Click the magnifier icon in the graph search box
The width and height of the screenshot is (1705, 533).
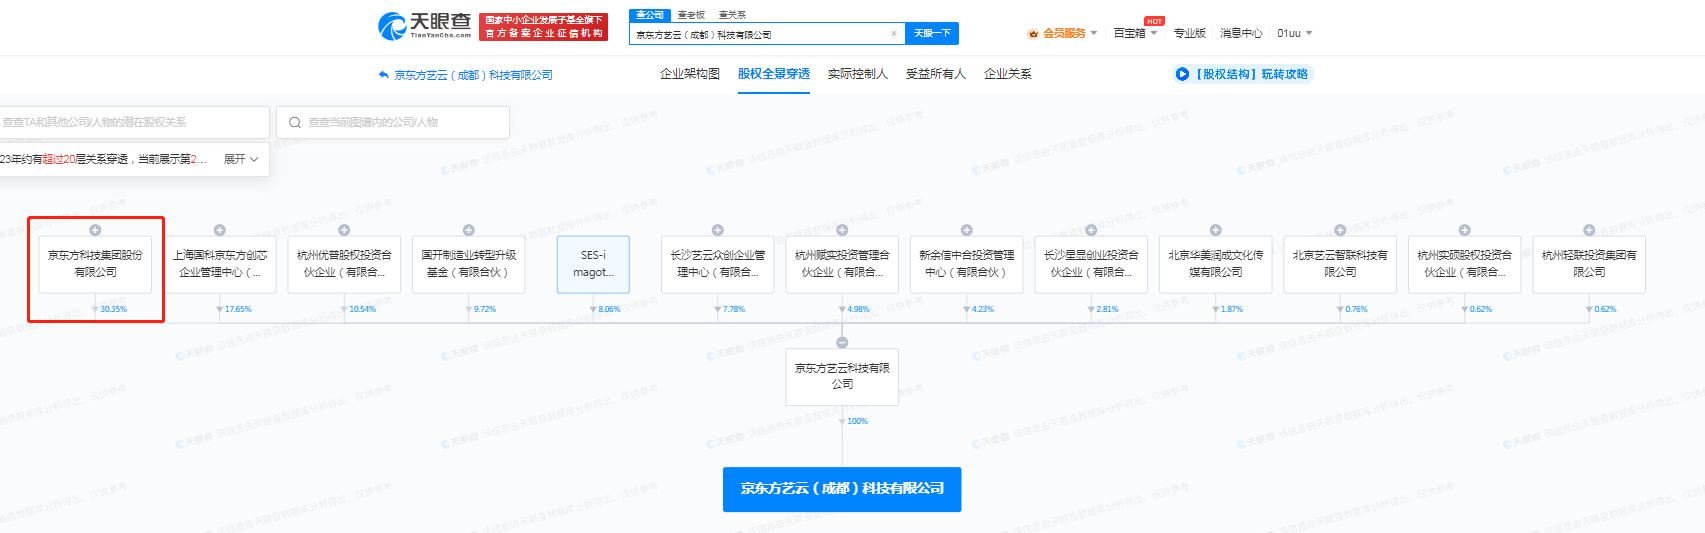pyautogui.click(x=295, y=123)
